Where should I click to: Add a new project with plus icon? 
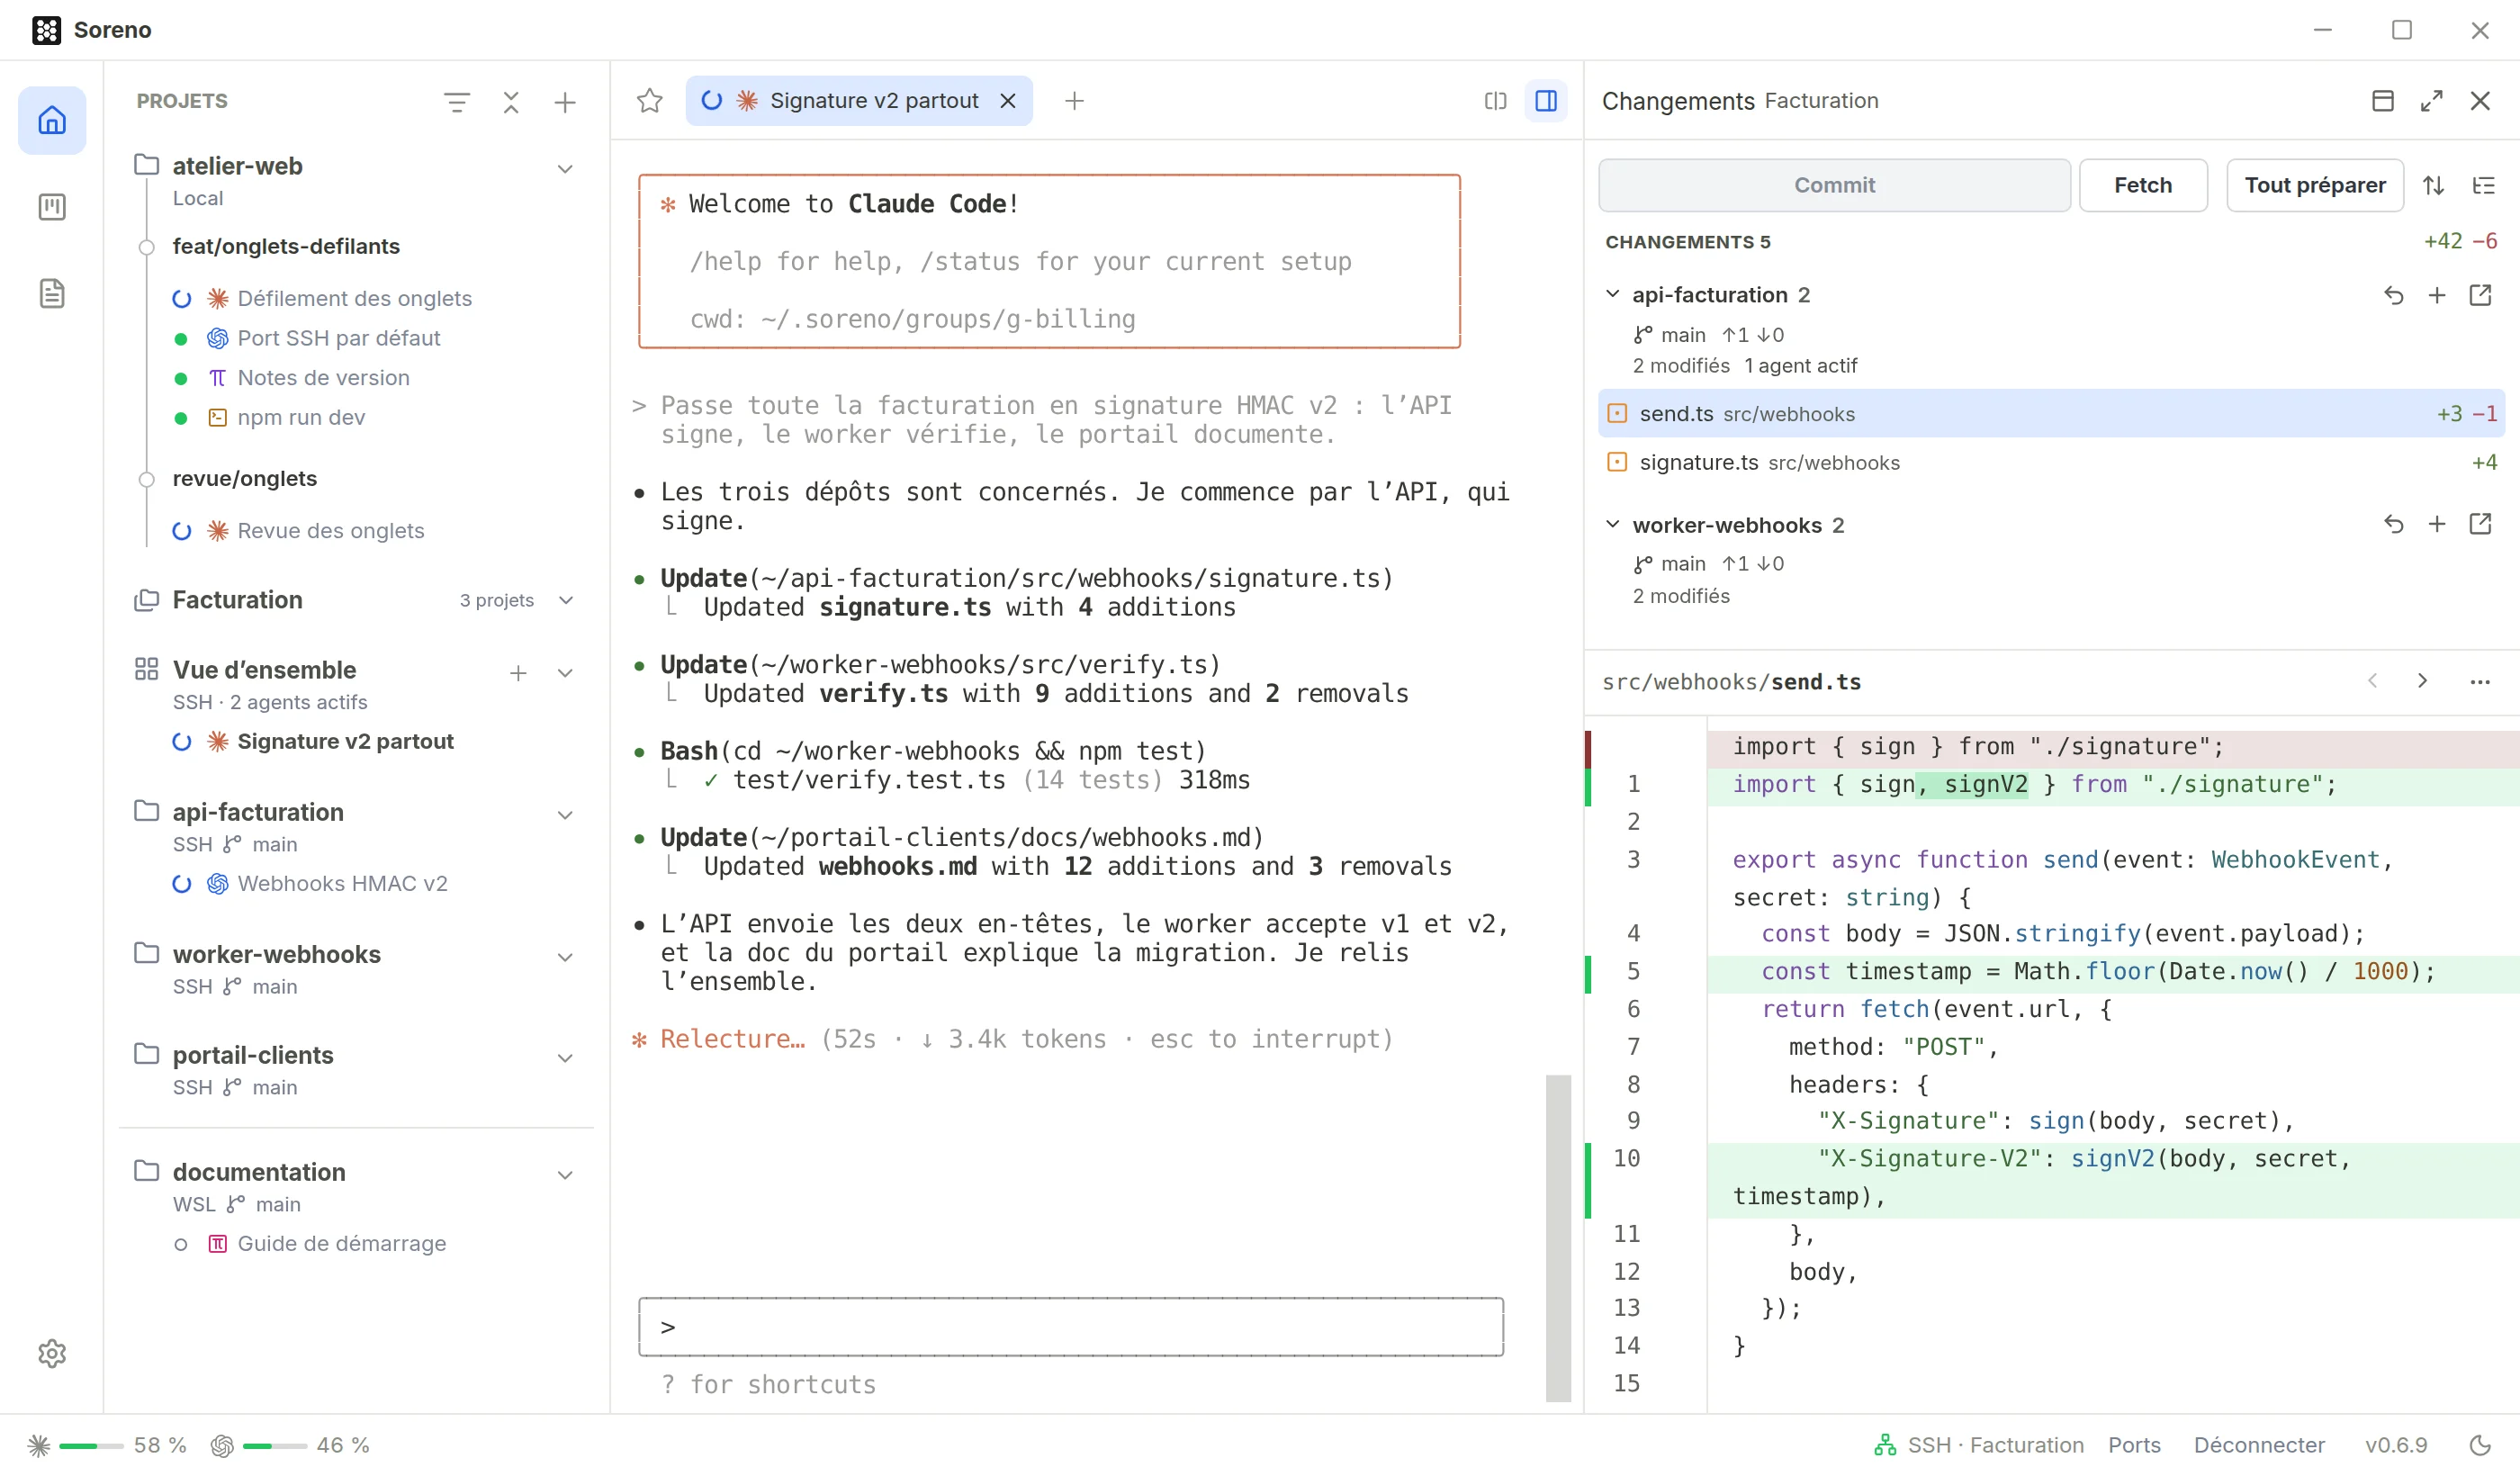tap(565, 102)
